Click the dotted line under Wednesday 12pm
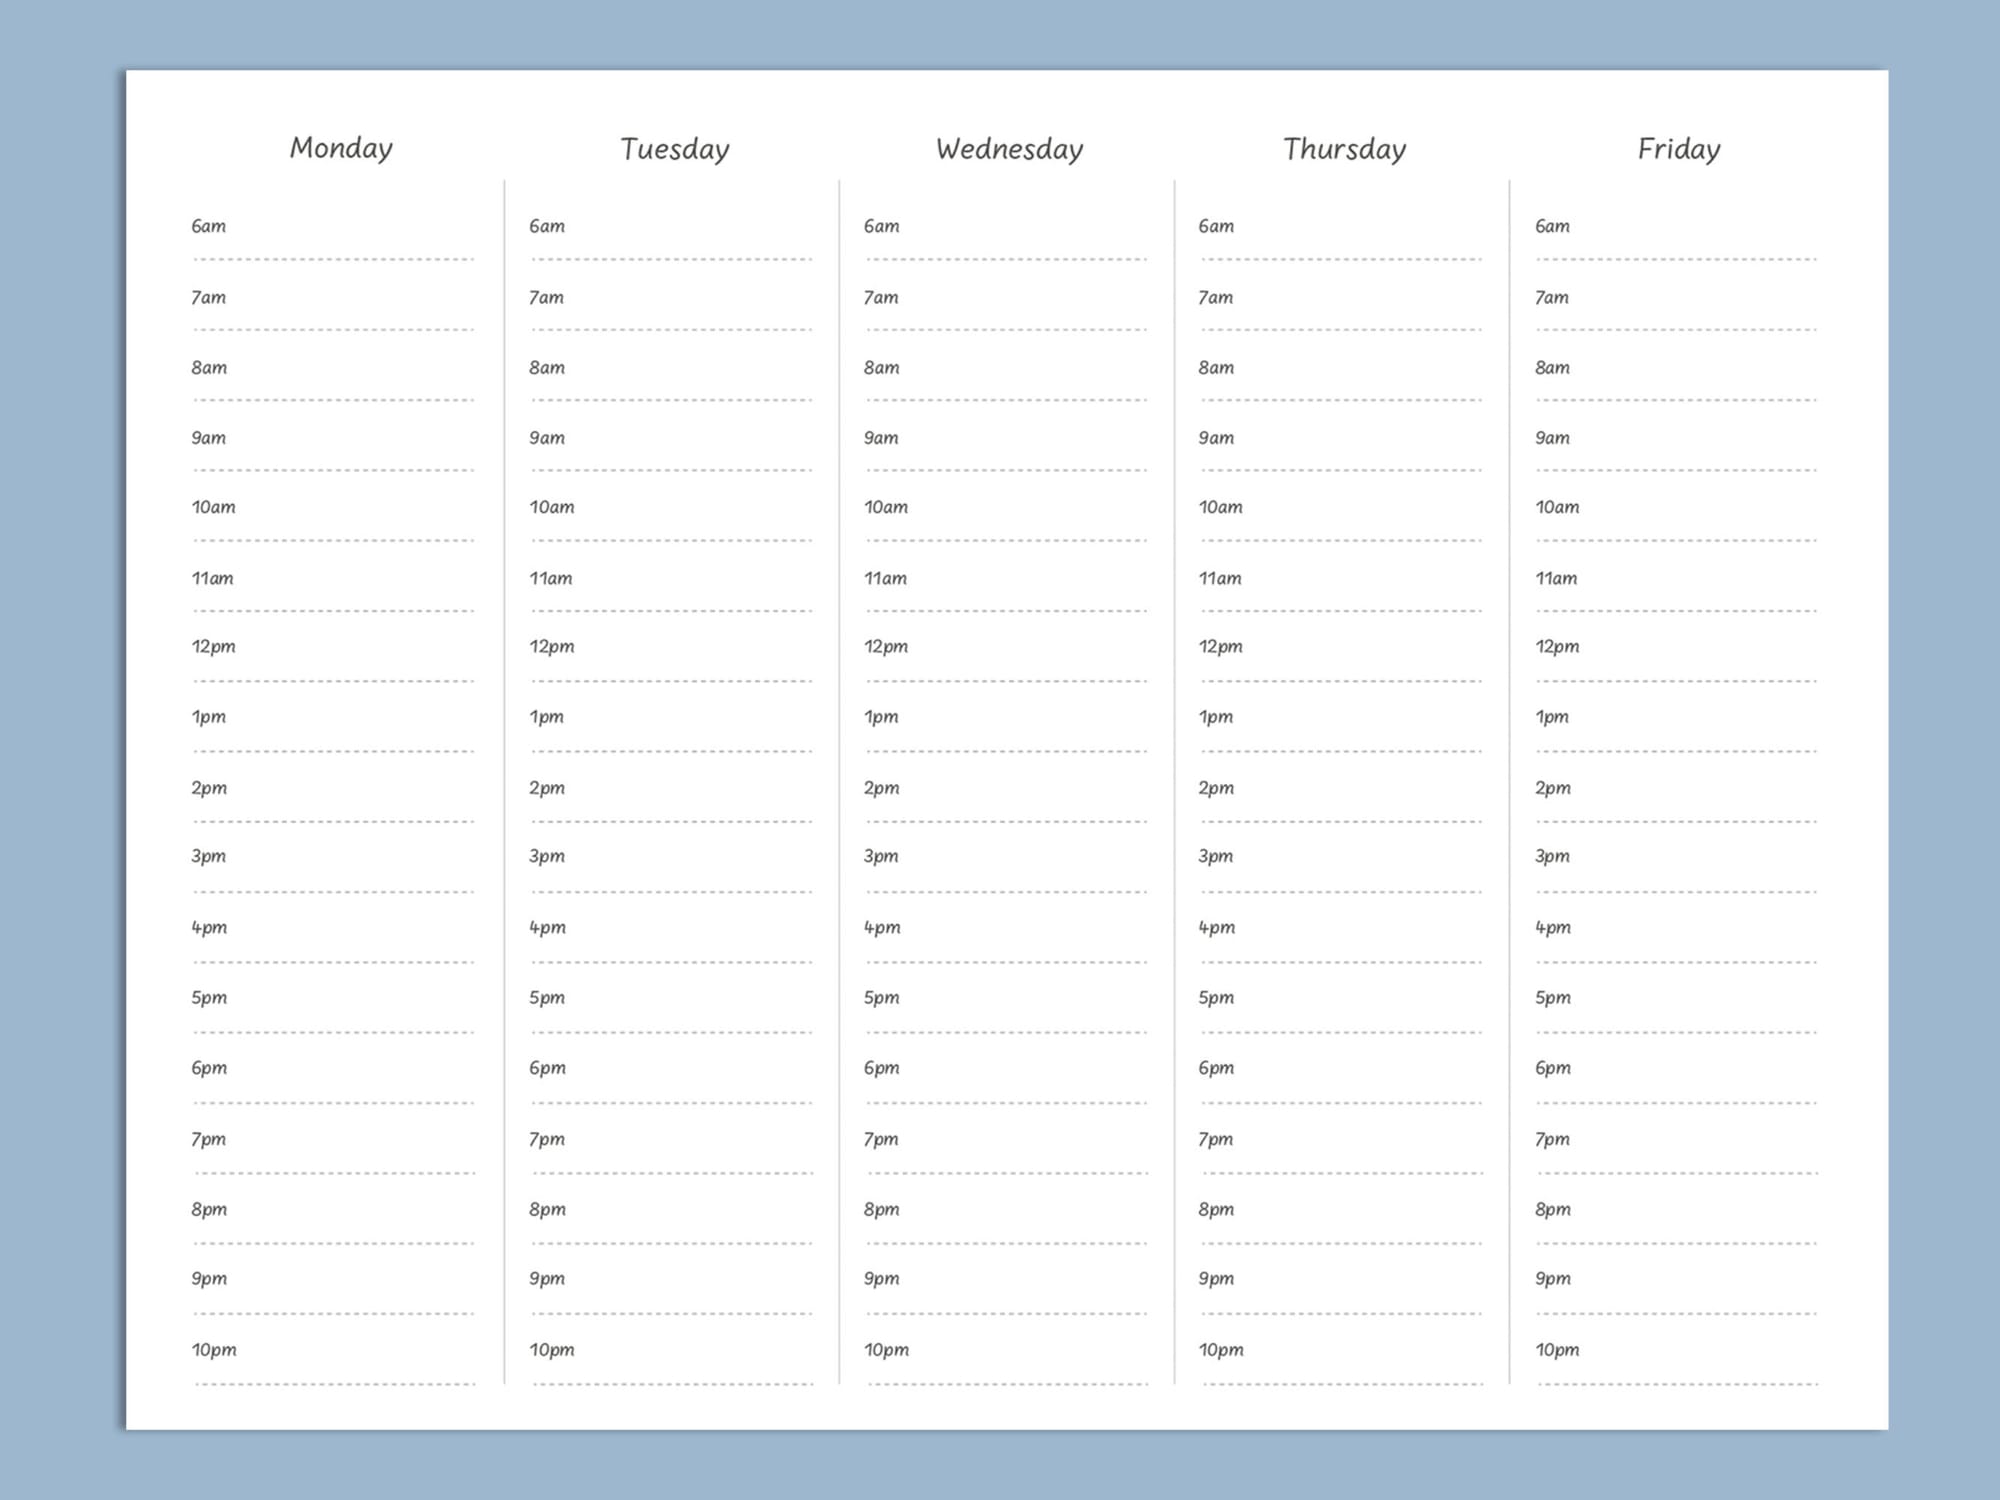This screenshot has width=2000, height=1500. 1006,681
